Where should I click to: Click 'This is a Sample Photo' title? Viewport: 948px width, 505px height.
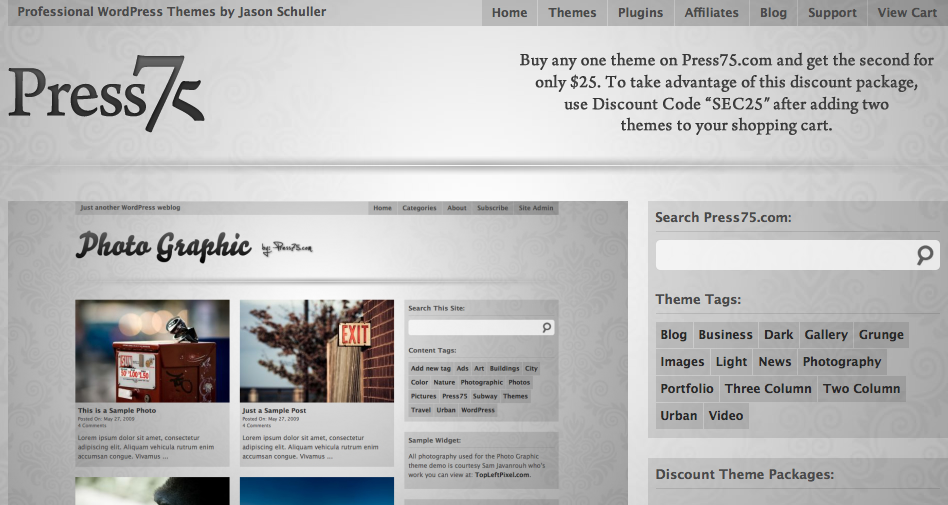[x=117, y=410]
